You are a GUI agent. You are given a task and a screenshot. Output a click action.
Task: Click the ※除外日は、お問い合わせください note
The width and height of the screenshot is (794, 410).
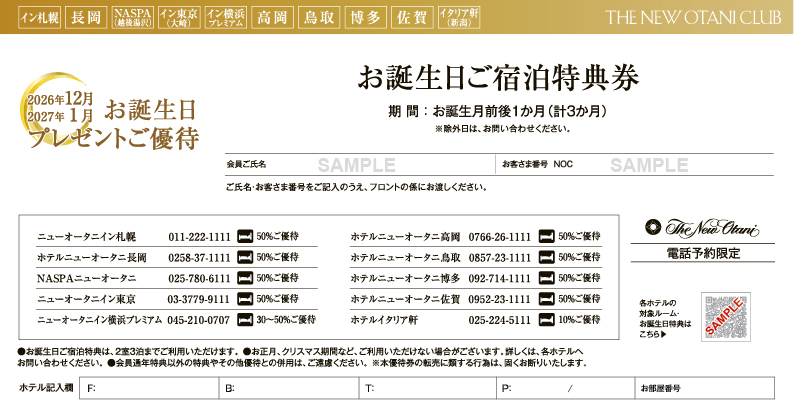click(x=503, y=129)
